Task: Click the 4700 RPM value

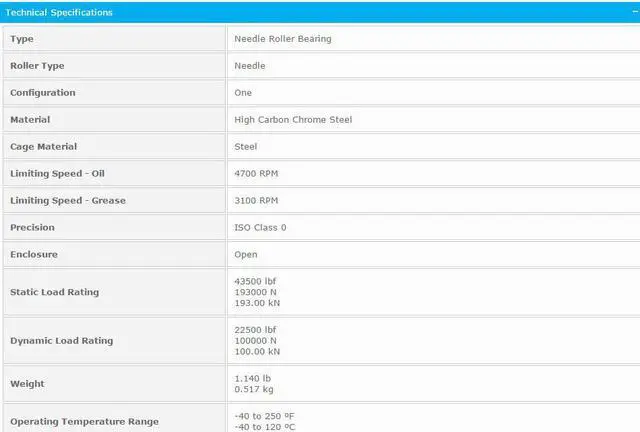Action: pyautogui.click(x=256, y=174)
